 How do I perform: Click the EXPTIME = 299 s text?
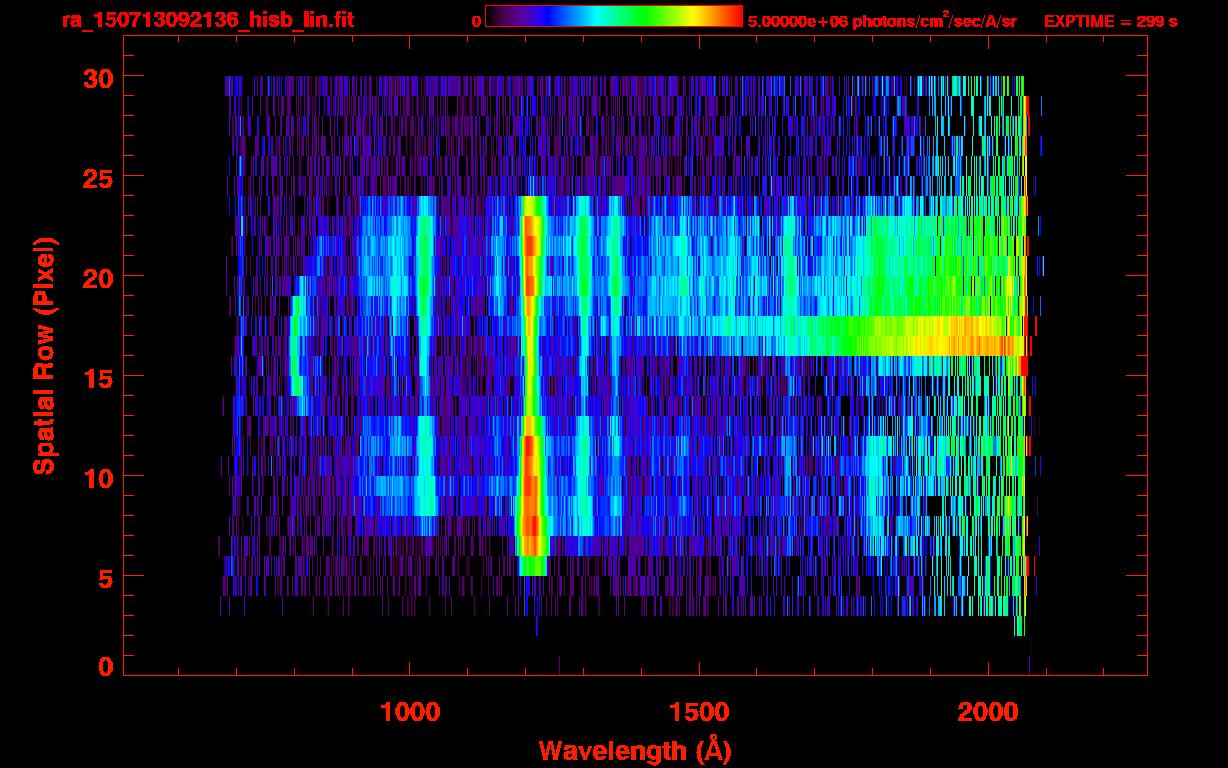[1110, 21]
